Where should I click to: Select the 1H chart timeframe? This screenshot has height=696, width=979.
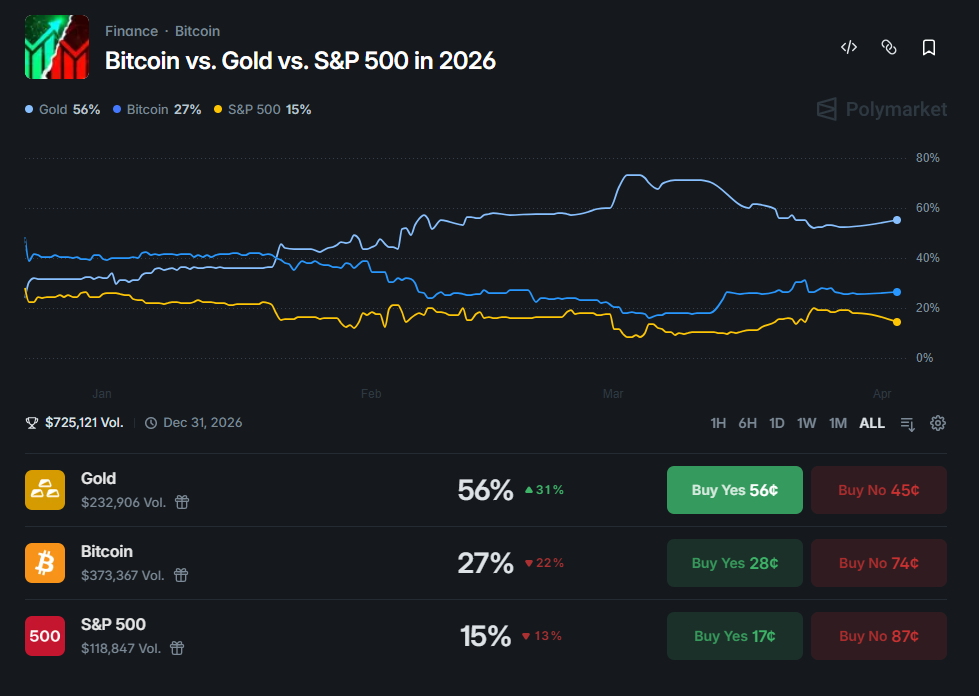click(718, 423)
